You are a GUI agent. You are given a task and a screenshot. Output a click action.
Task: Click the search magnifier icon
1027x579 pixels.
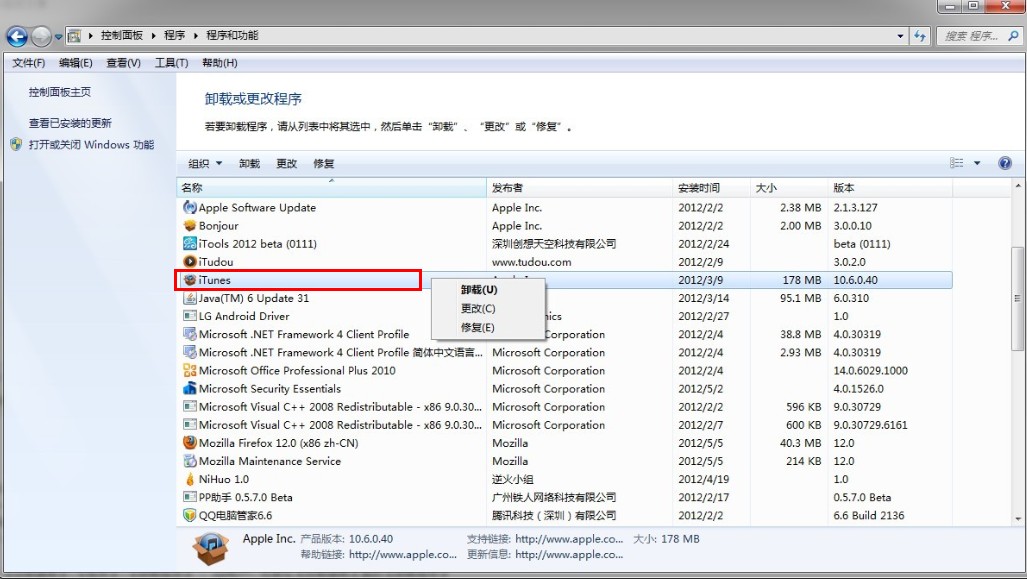[x=1013, y=36]
